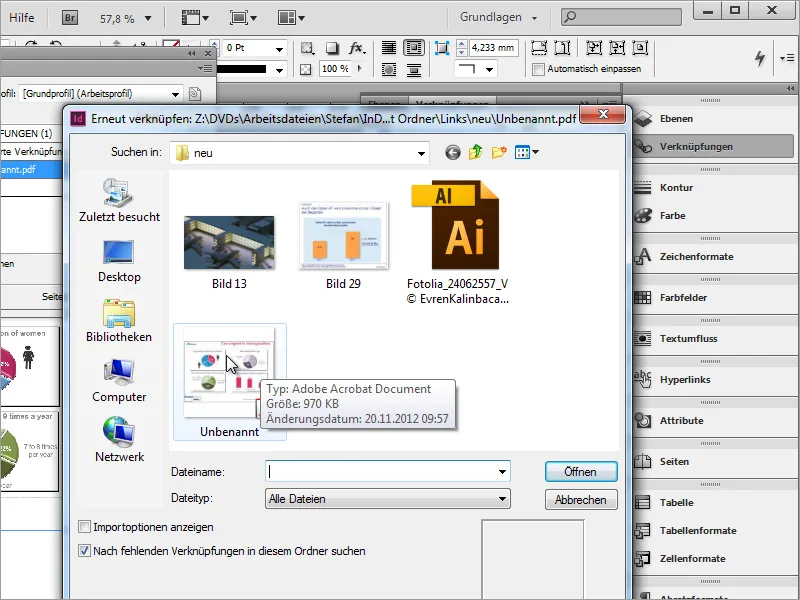Screen dimensions: 800x600
Task: Go to Bibliotheken location in sidebar
Action: tap(119, 321)
